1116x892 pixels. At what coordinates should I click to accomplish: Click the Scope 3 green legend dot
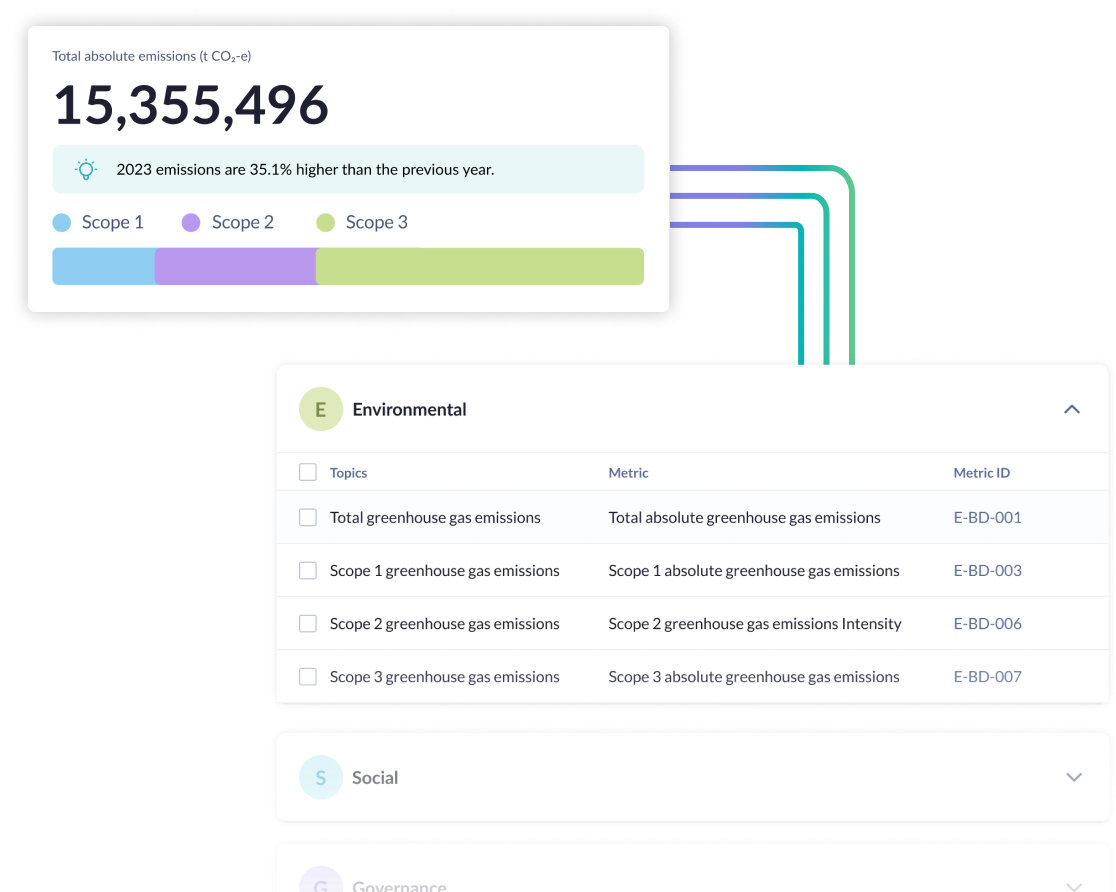click(325, 223)
